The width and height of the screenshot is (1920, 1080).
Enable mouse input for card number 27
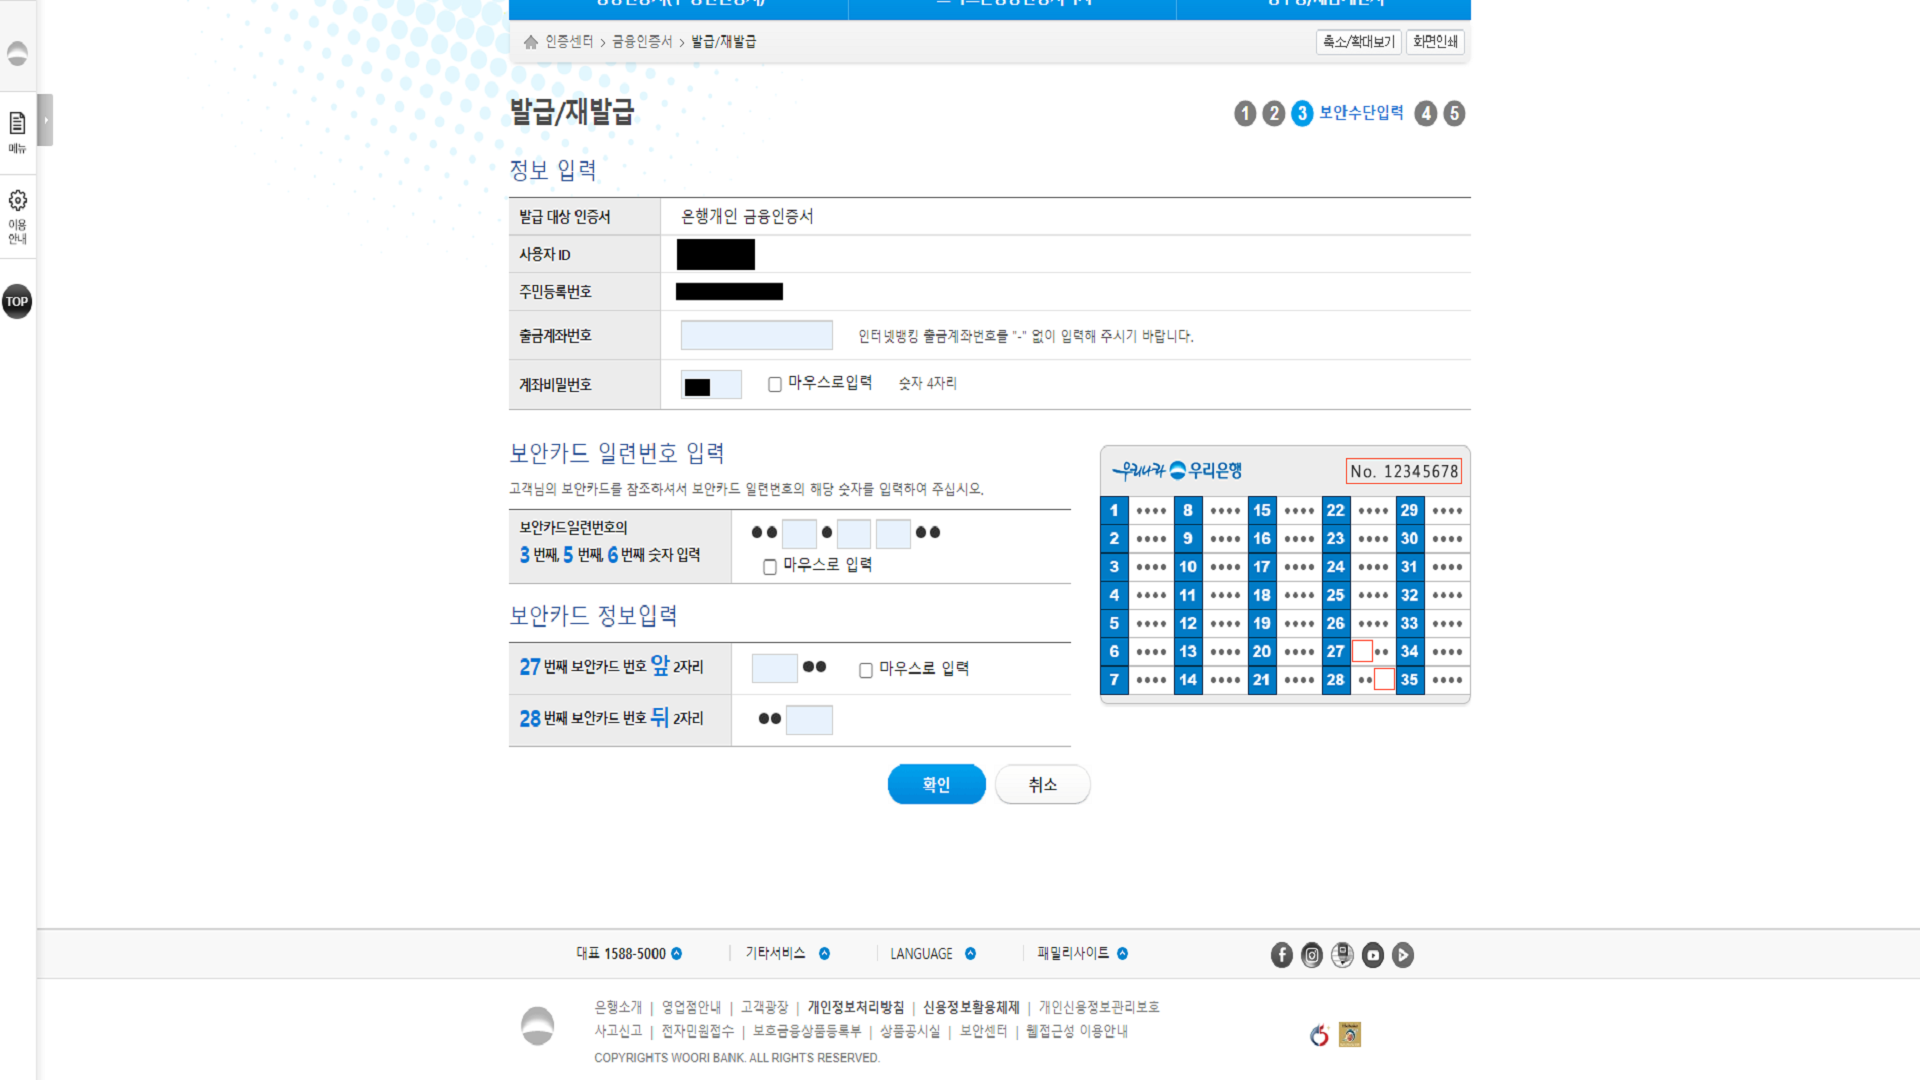(866, 669)
